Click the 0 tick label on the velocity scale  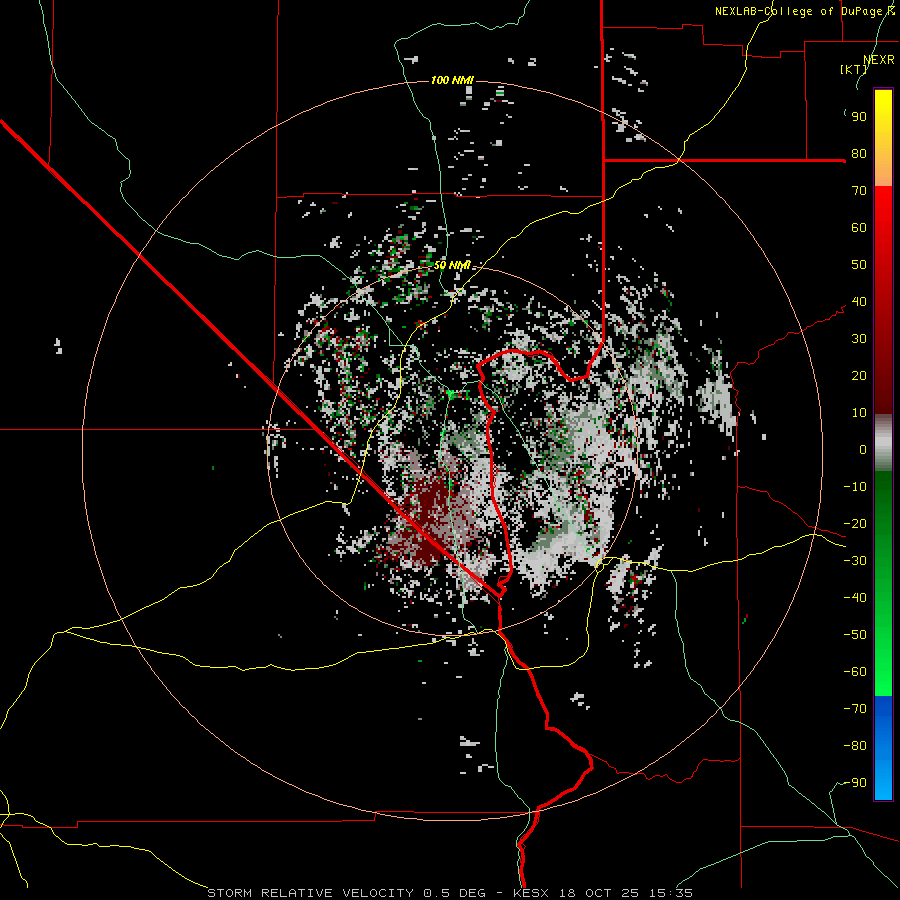click(863, 449)
